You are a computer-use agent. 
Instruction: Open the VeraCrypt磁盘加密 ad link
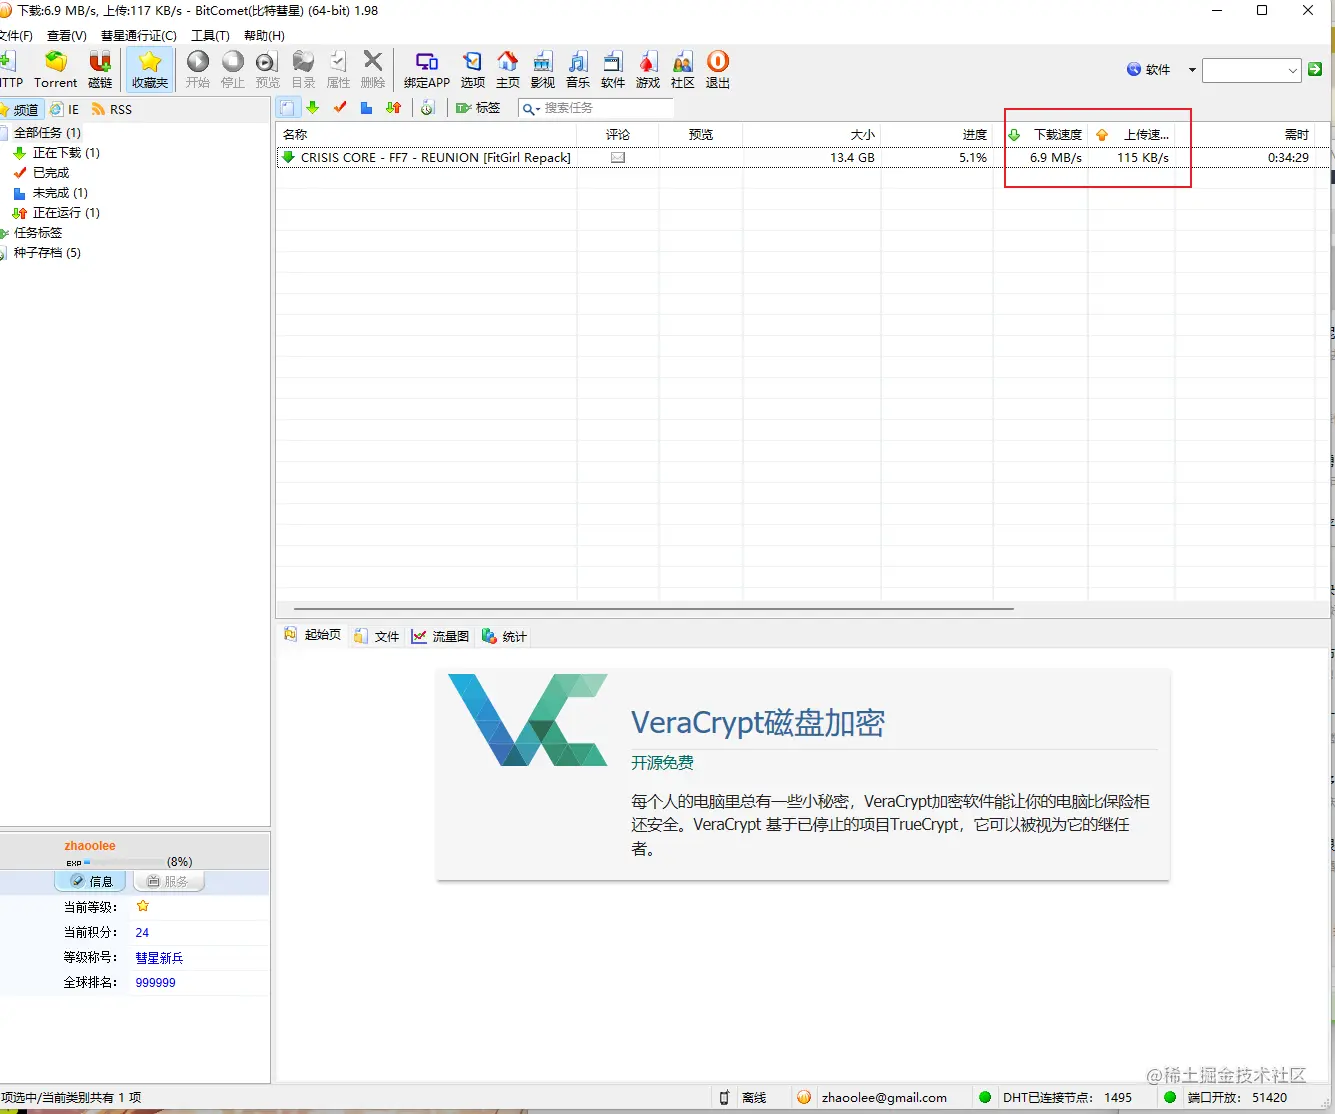click(x=758, y=723)
